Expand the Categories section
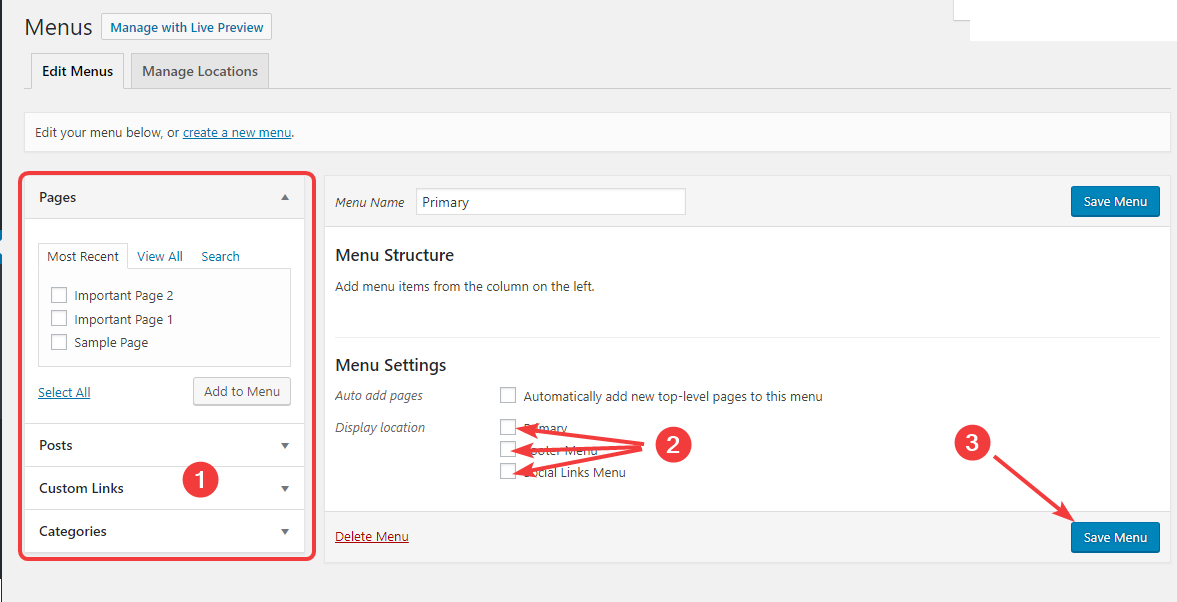 point(285,532)
